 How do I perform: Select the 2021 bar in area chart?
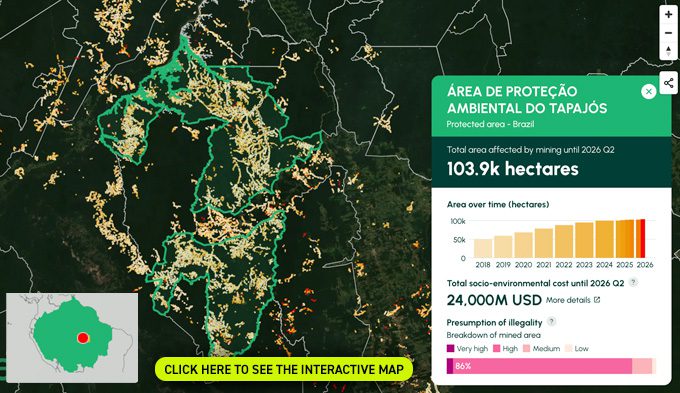544,243
